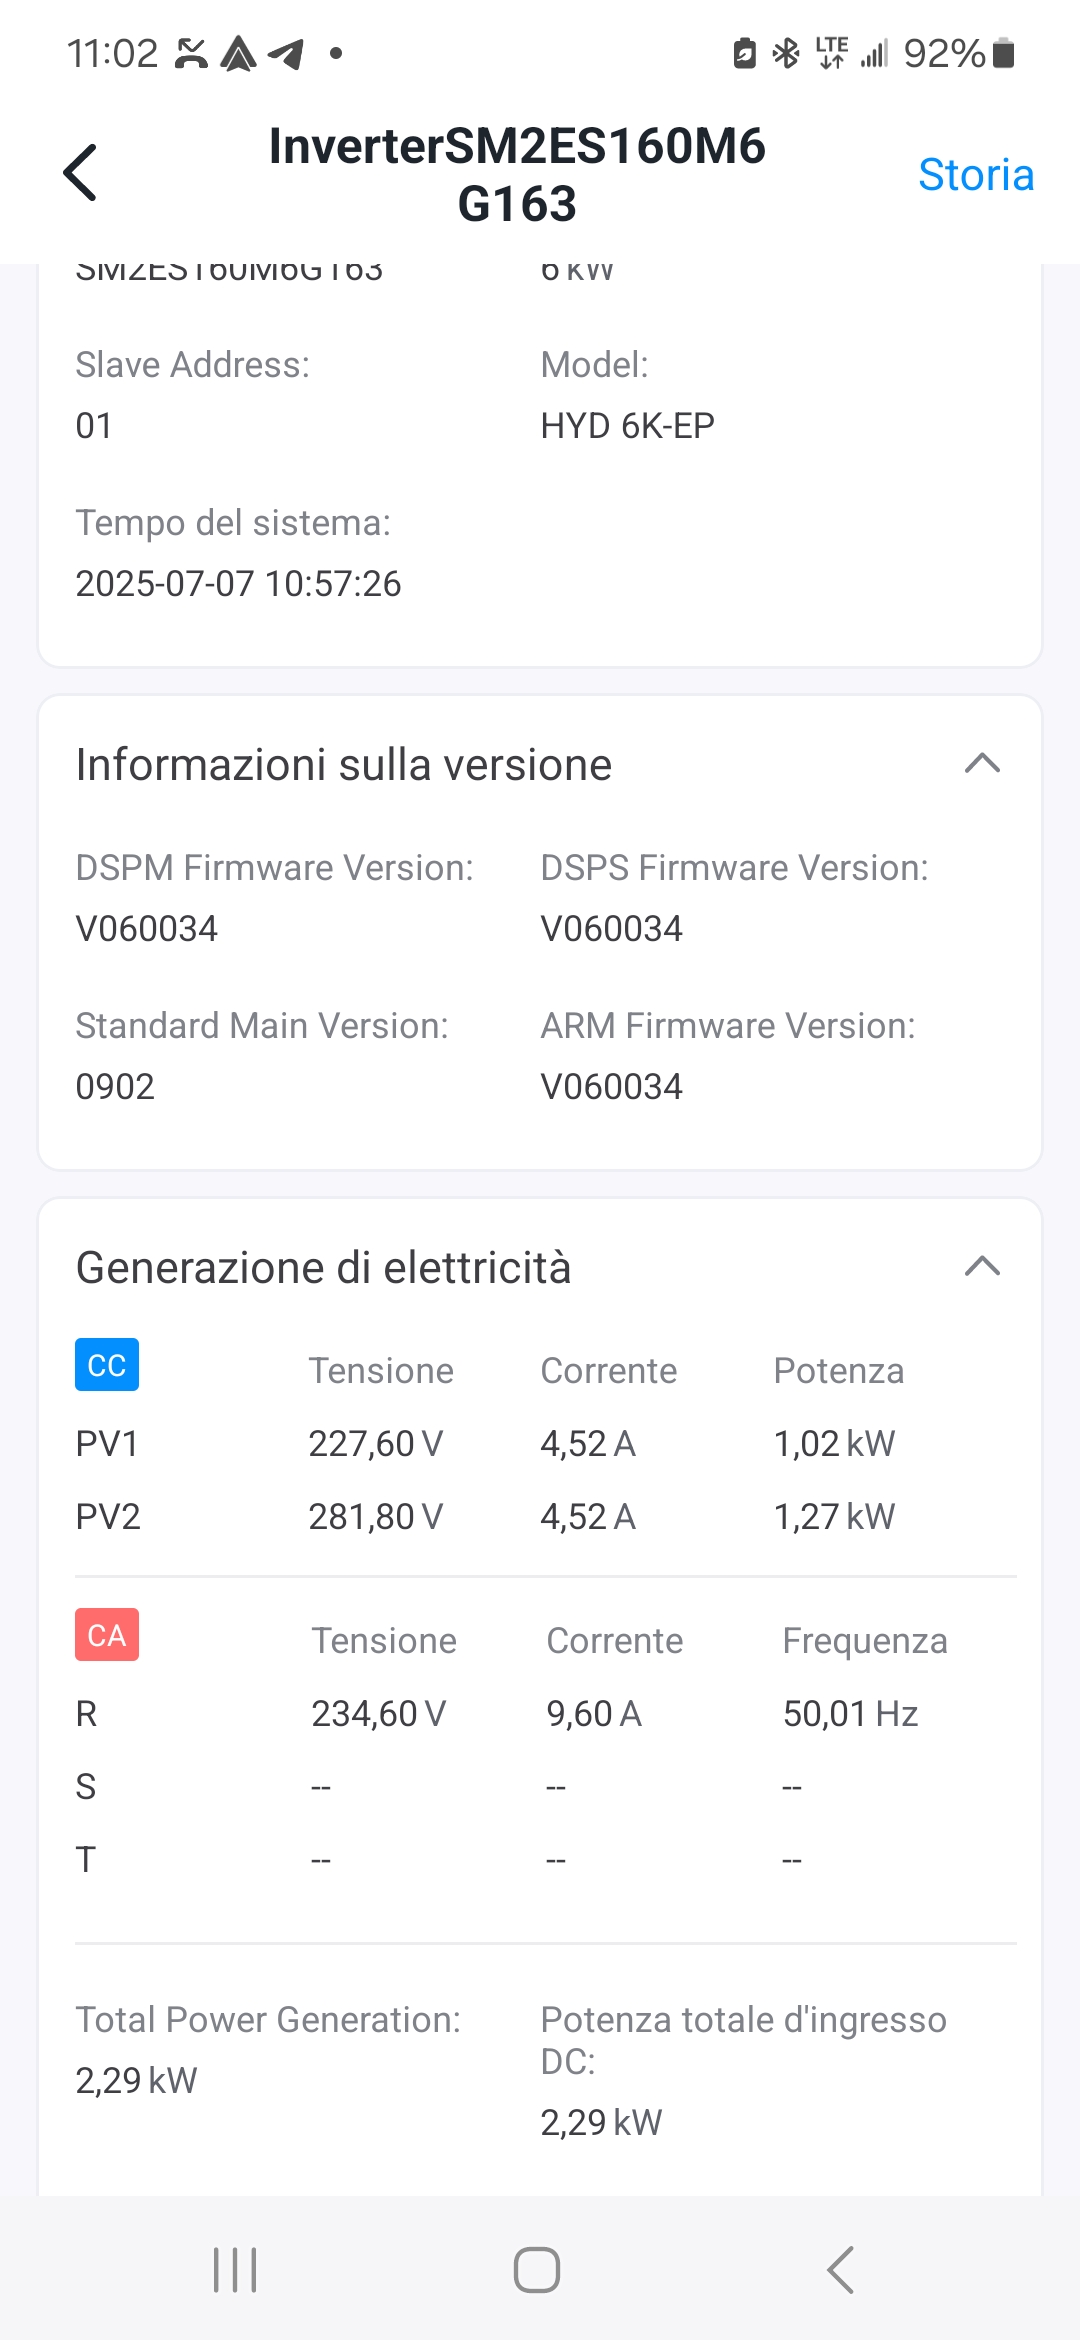Collapse Generazione di elettricità section
Image resolution: width=1080 pixels, height=2340 pixels.
coord(982,1266)
